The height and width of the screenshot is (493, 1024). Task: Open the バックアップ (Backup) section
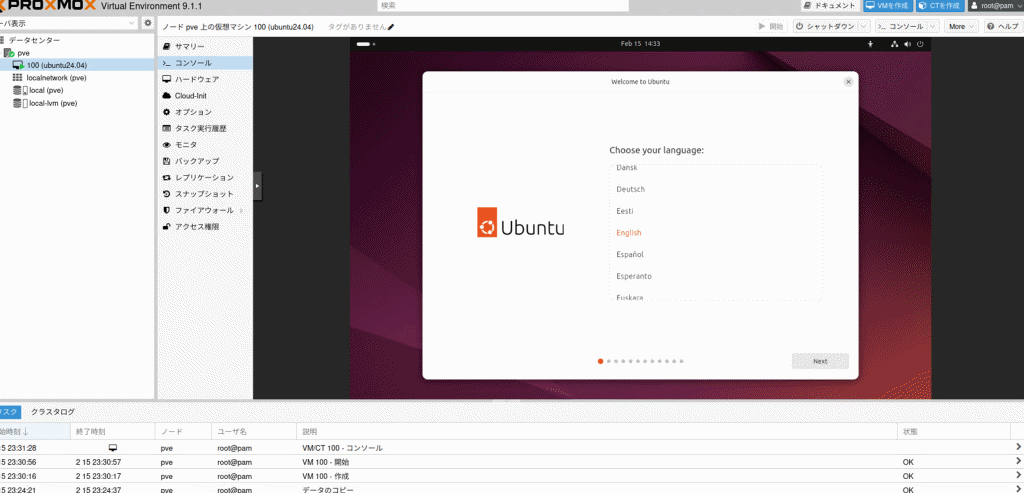pos(197,160)
